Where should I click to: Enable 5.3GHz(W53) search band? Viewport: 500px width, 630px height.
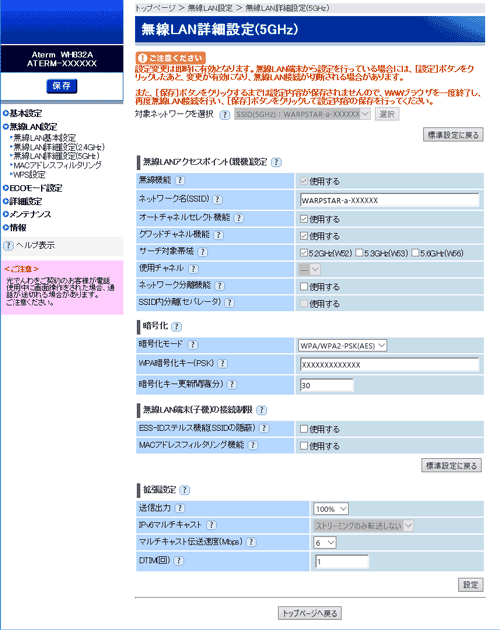click(359, 253)
